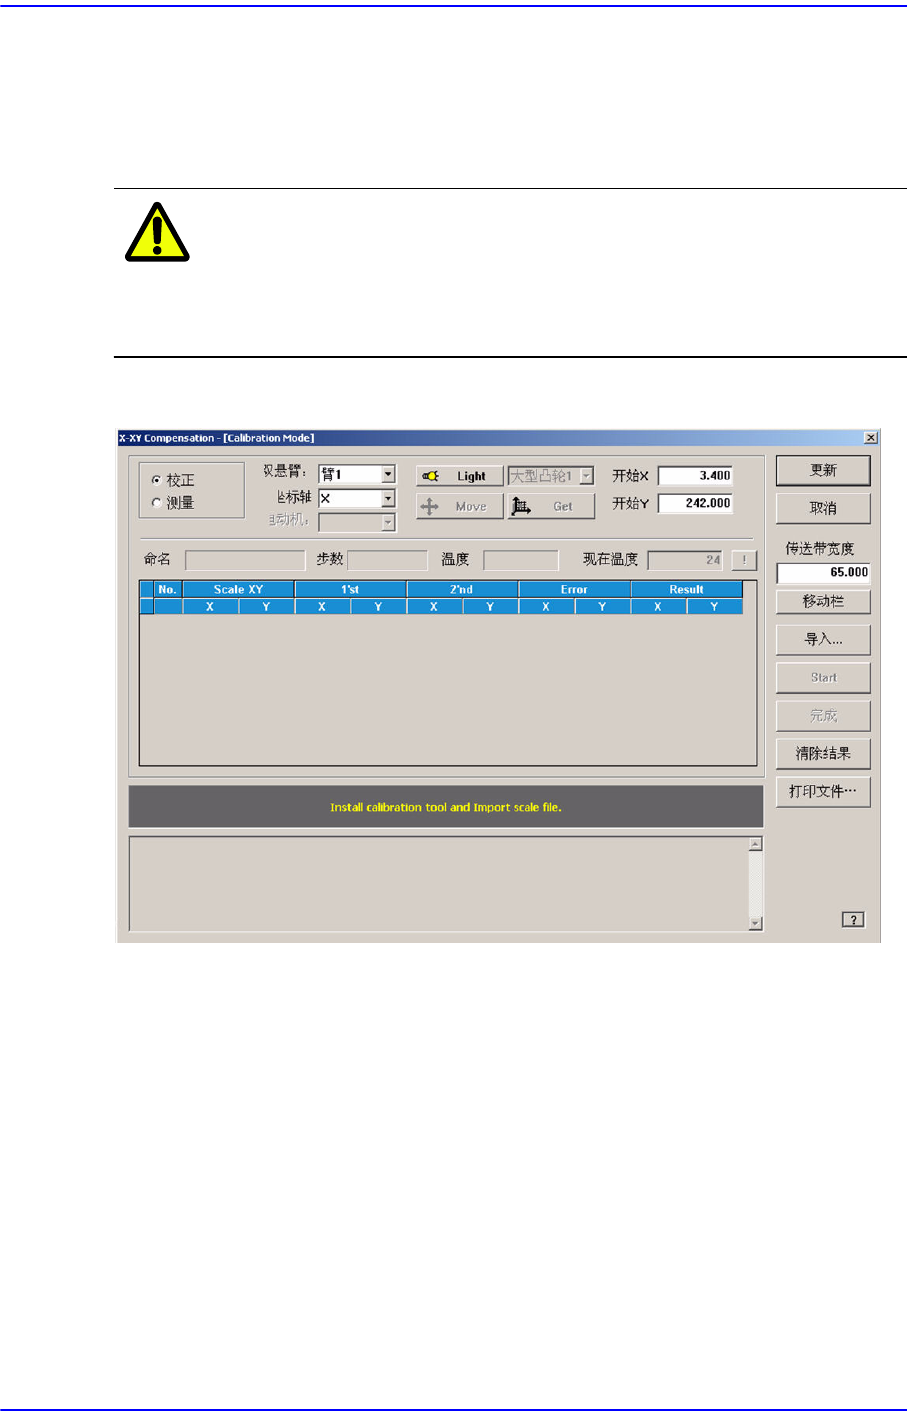Click the 开始Y input field
907x1421 pixels.
tap(695, 503)
